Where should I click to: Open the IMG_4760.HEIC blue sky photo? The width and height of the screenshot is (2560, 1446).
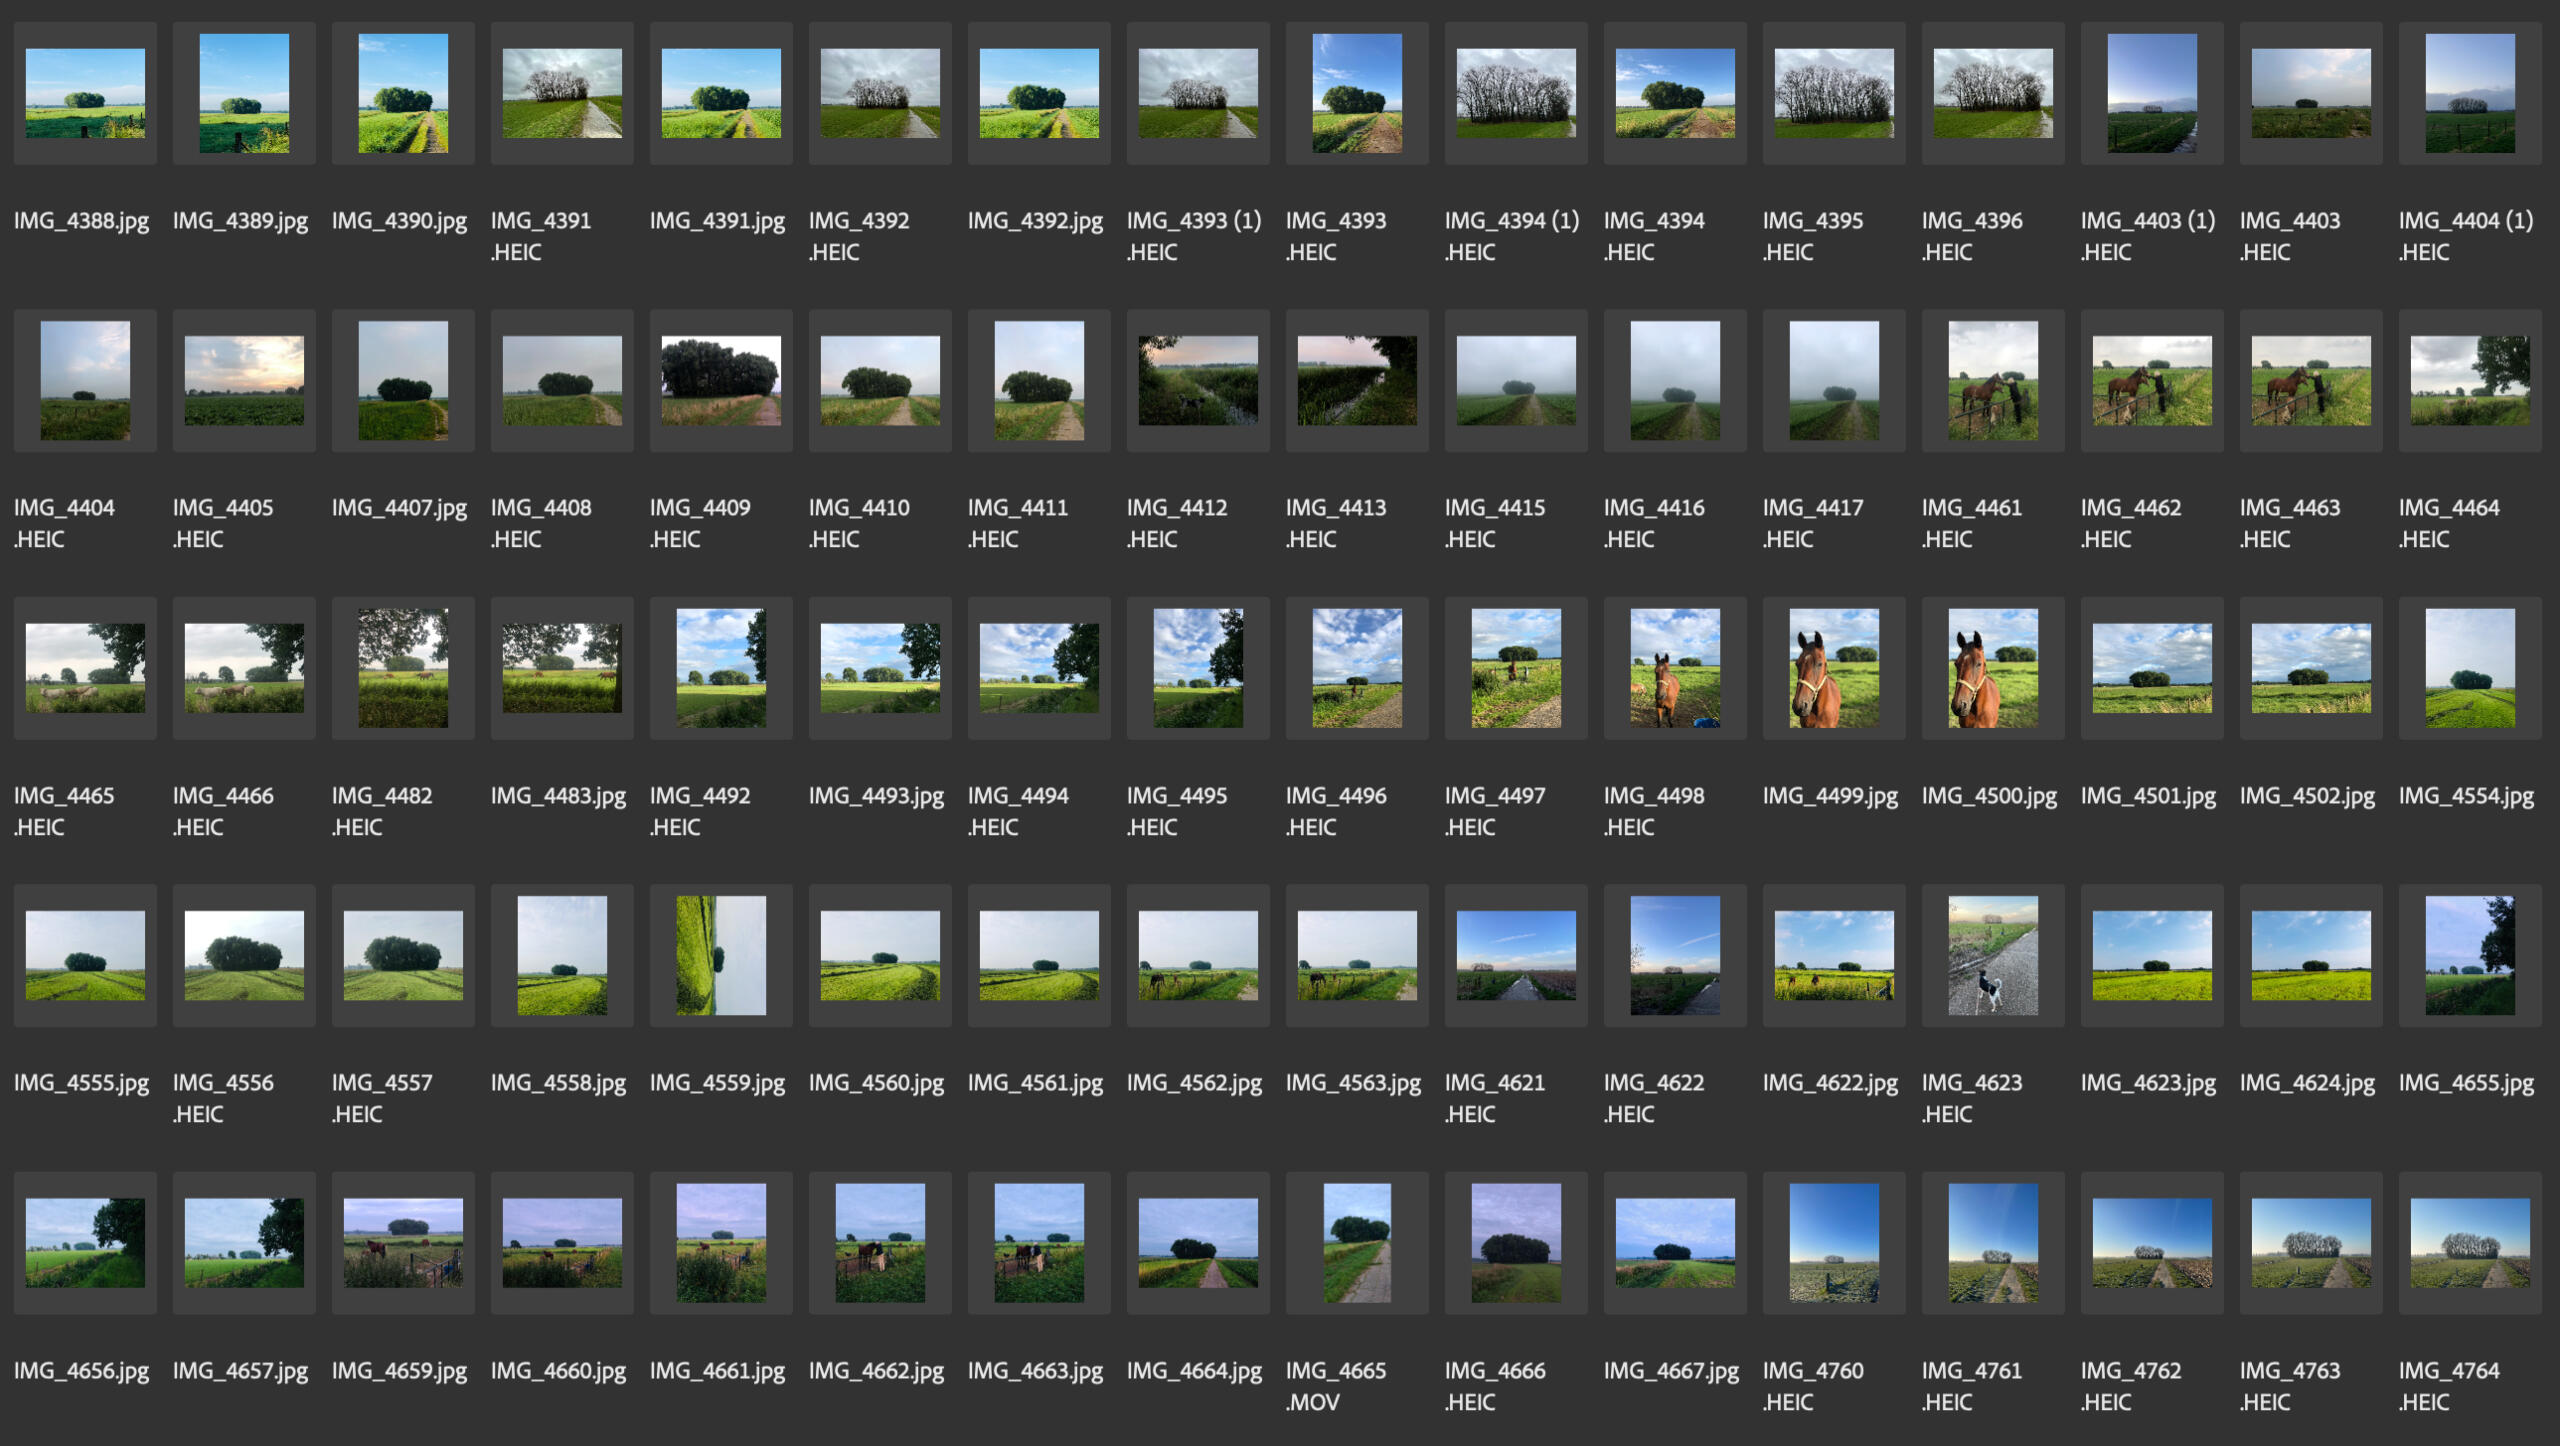1834,1242
